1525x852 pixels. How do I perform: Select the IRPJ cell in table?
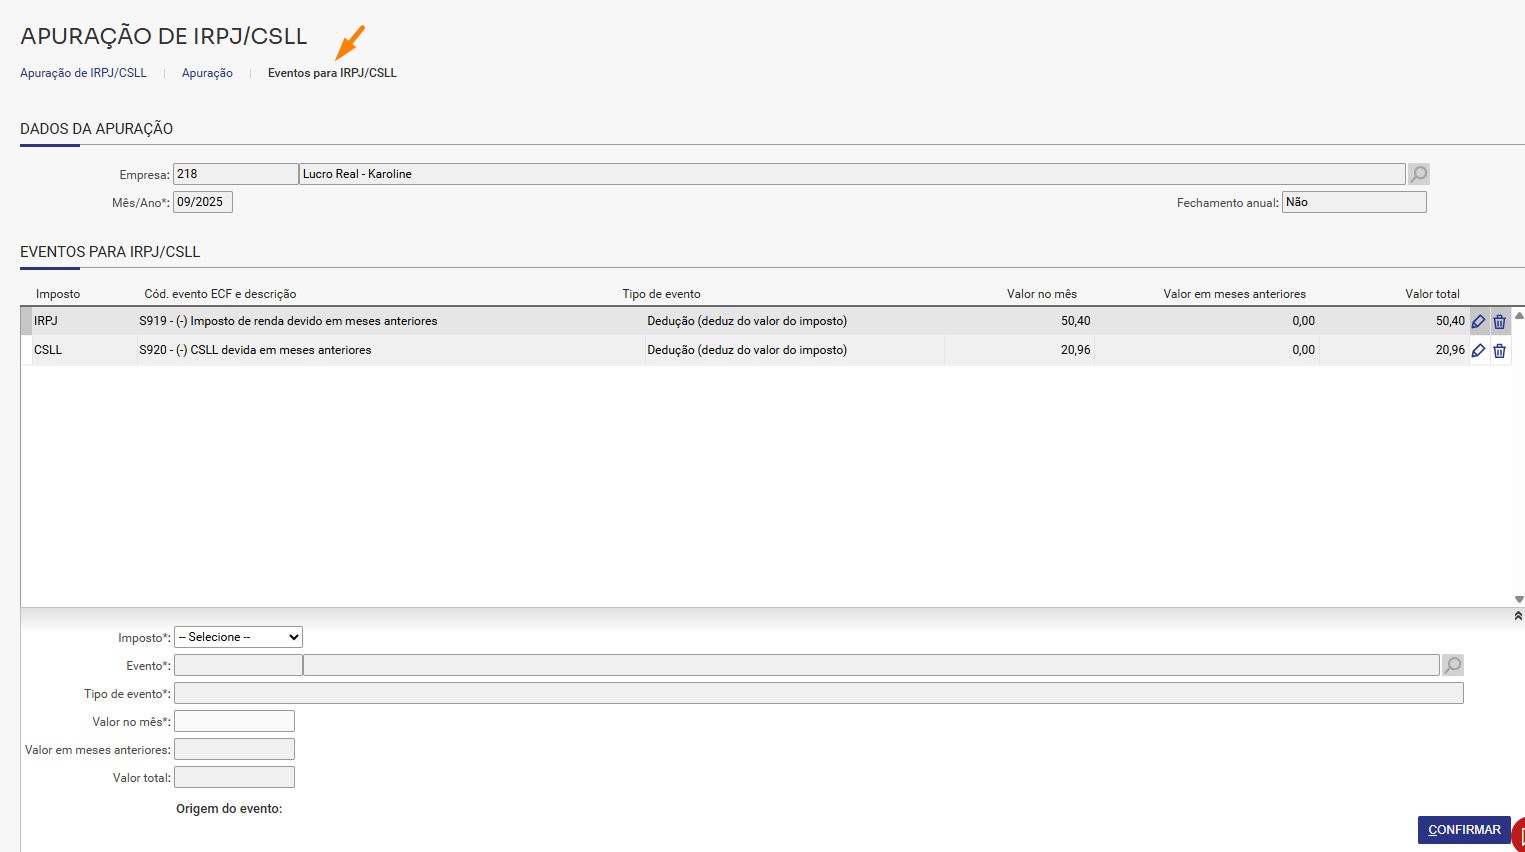(x=46, y=321)
